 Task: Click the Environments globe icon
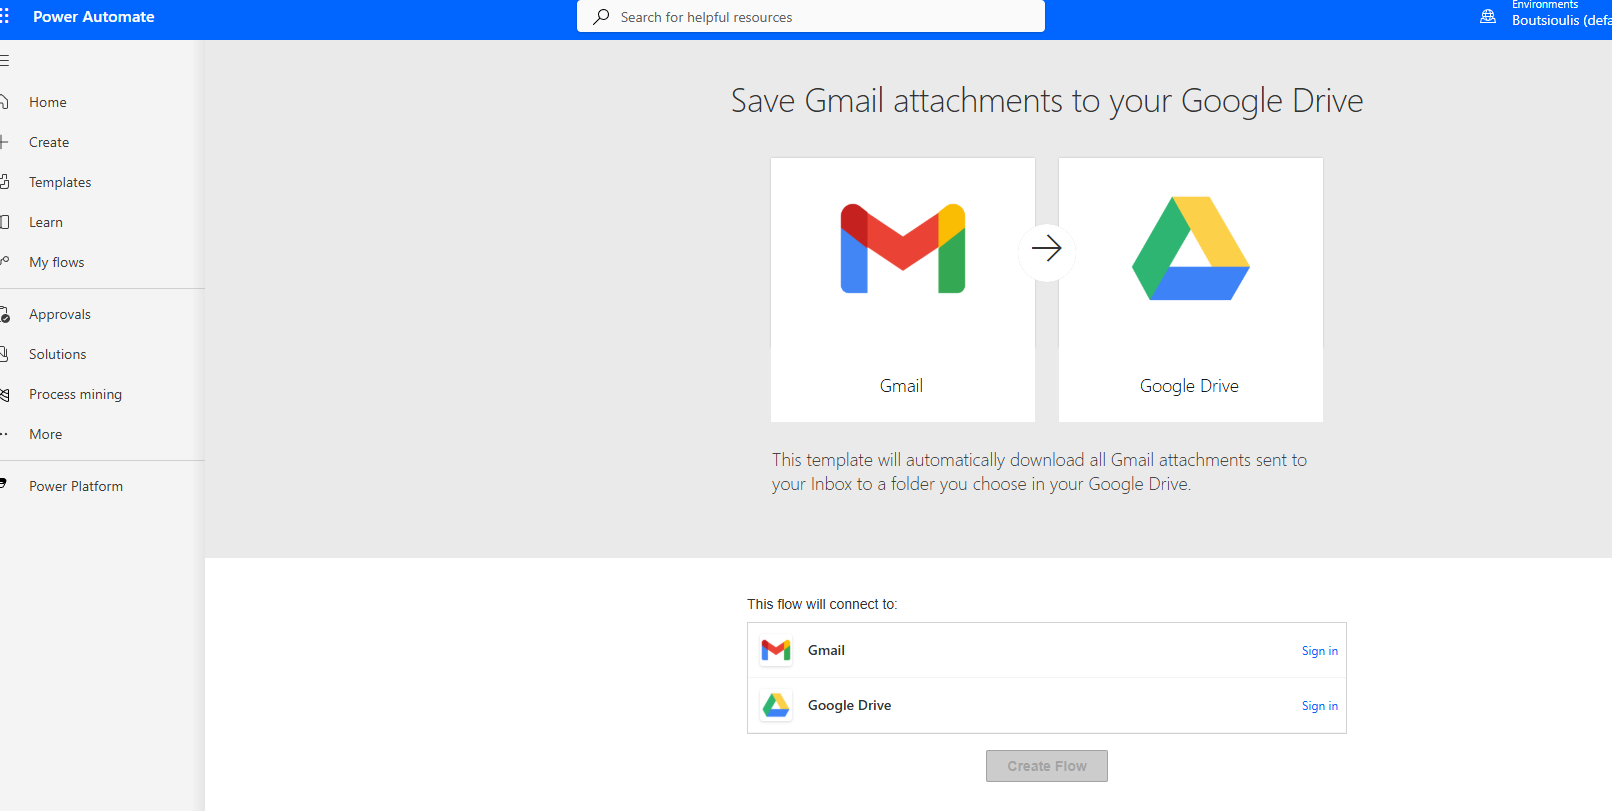[x=1488, y=17]
